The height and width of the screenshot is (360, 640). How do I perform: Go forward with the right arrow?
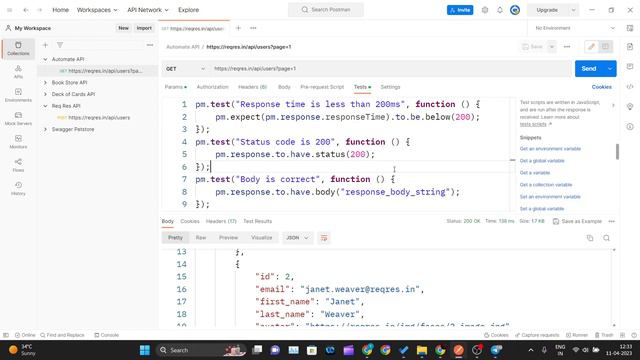pyautogui.click(x=40, y=10)
